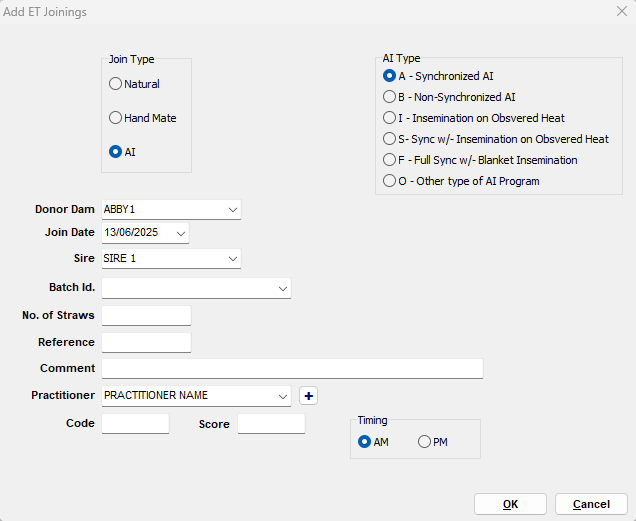
Task: Focus the Score input field
Action: tap(271, 424)
